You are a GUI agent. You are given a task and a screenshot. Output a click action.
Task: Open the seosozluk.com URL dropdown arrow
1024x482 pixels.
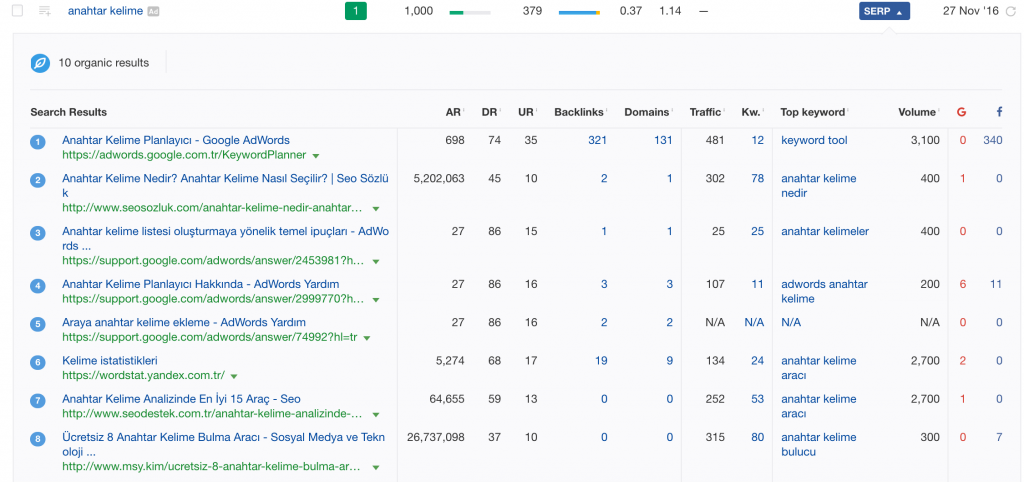376,209
